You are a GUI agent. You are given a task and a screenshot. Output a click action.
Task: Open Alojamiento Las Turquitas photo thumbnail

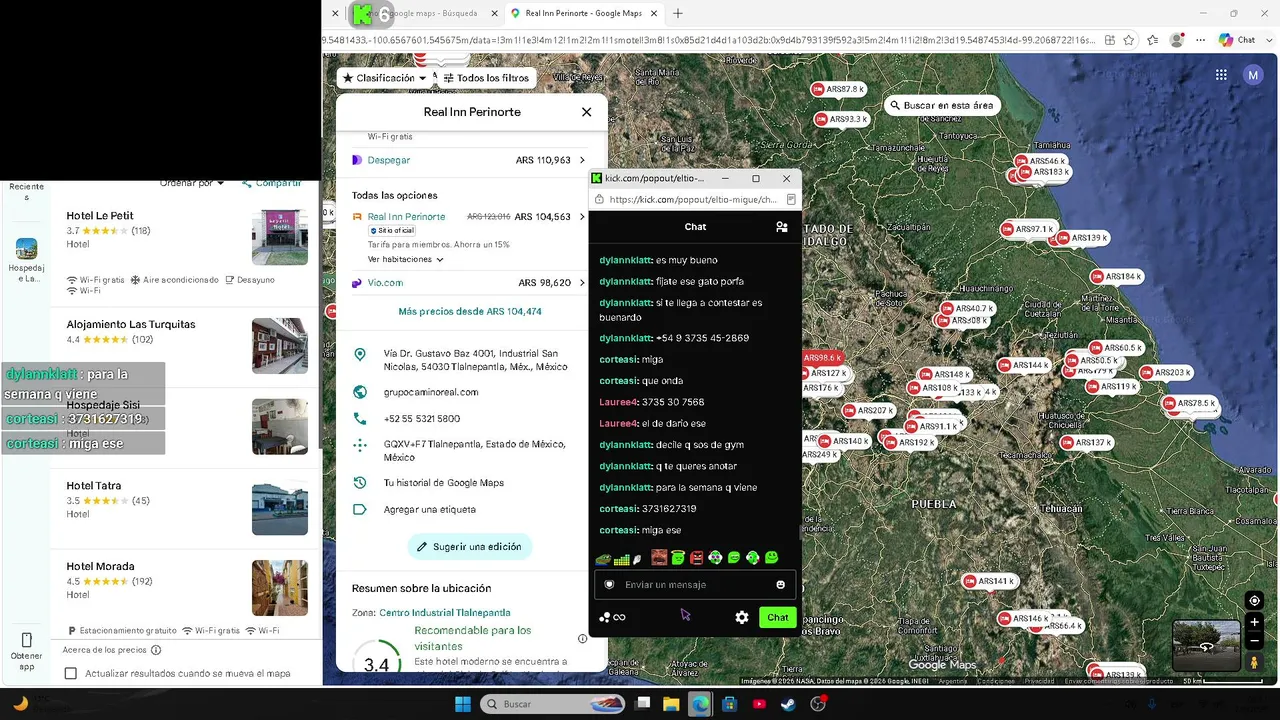280,346
